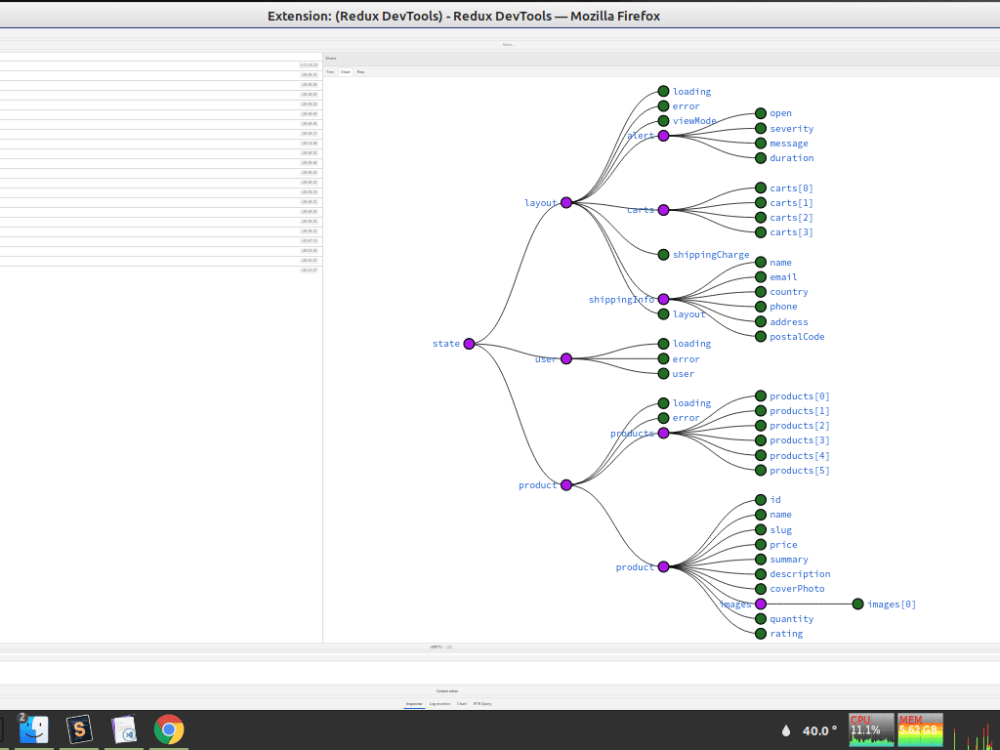Select the products[0] node
The image size is (1000, 750).
(x=760, y=396)
